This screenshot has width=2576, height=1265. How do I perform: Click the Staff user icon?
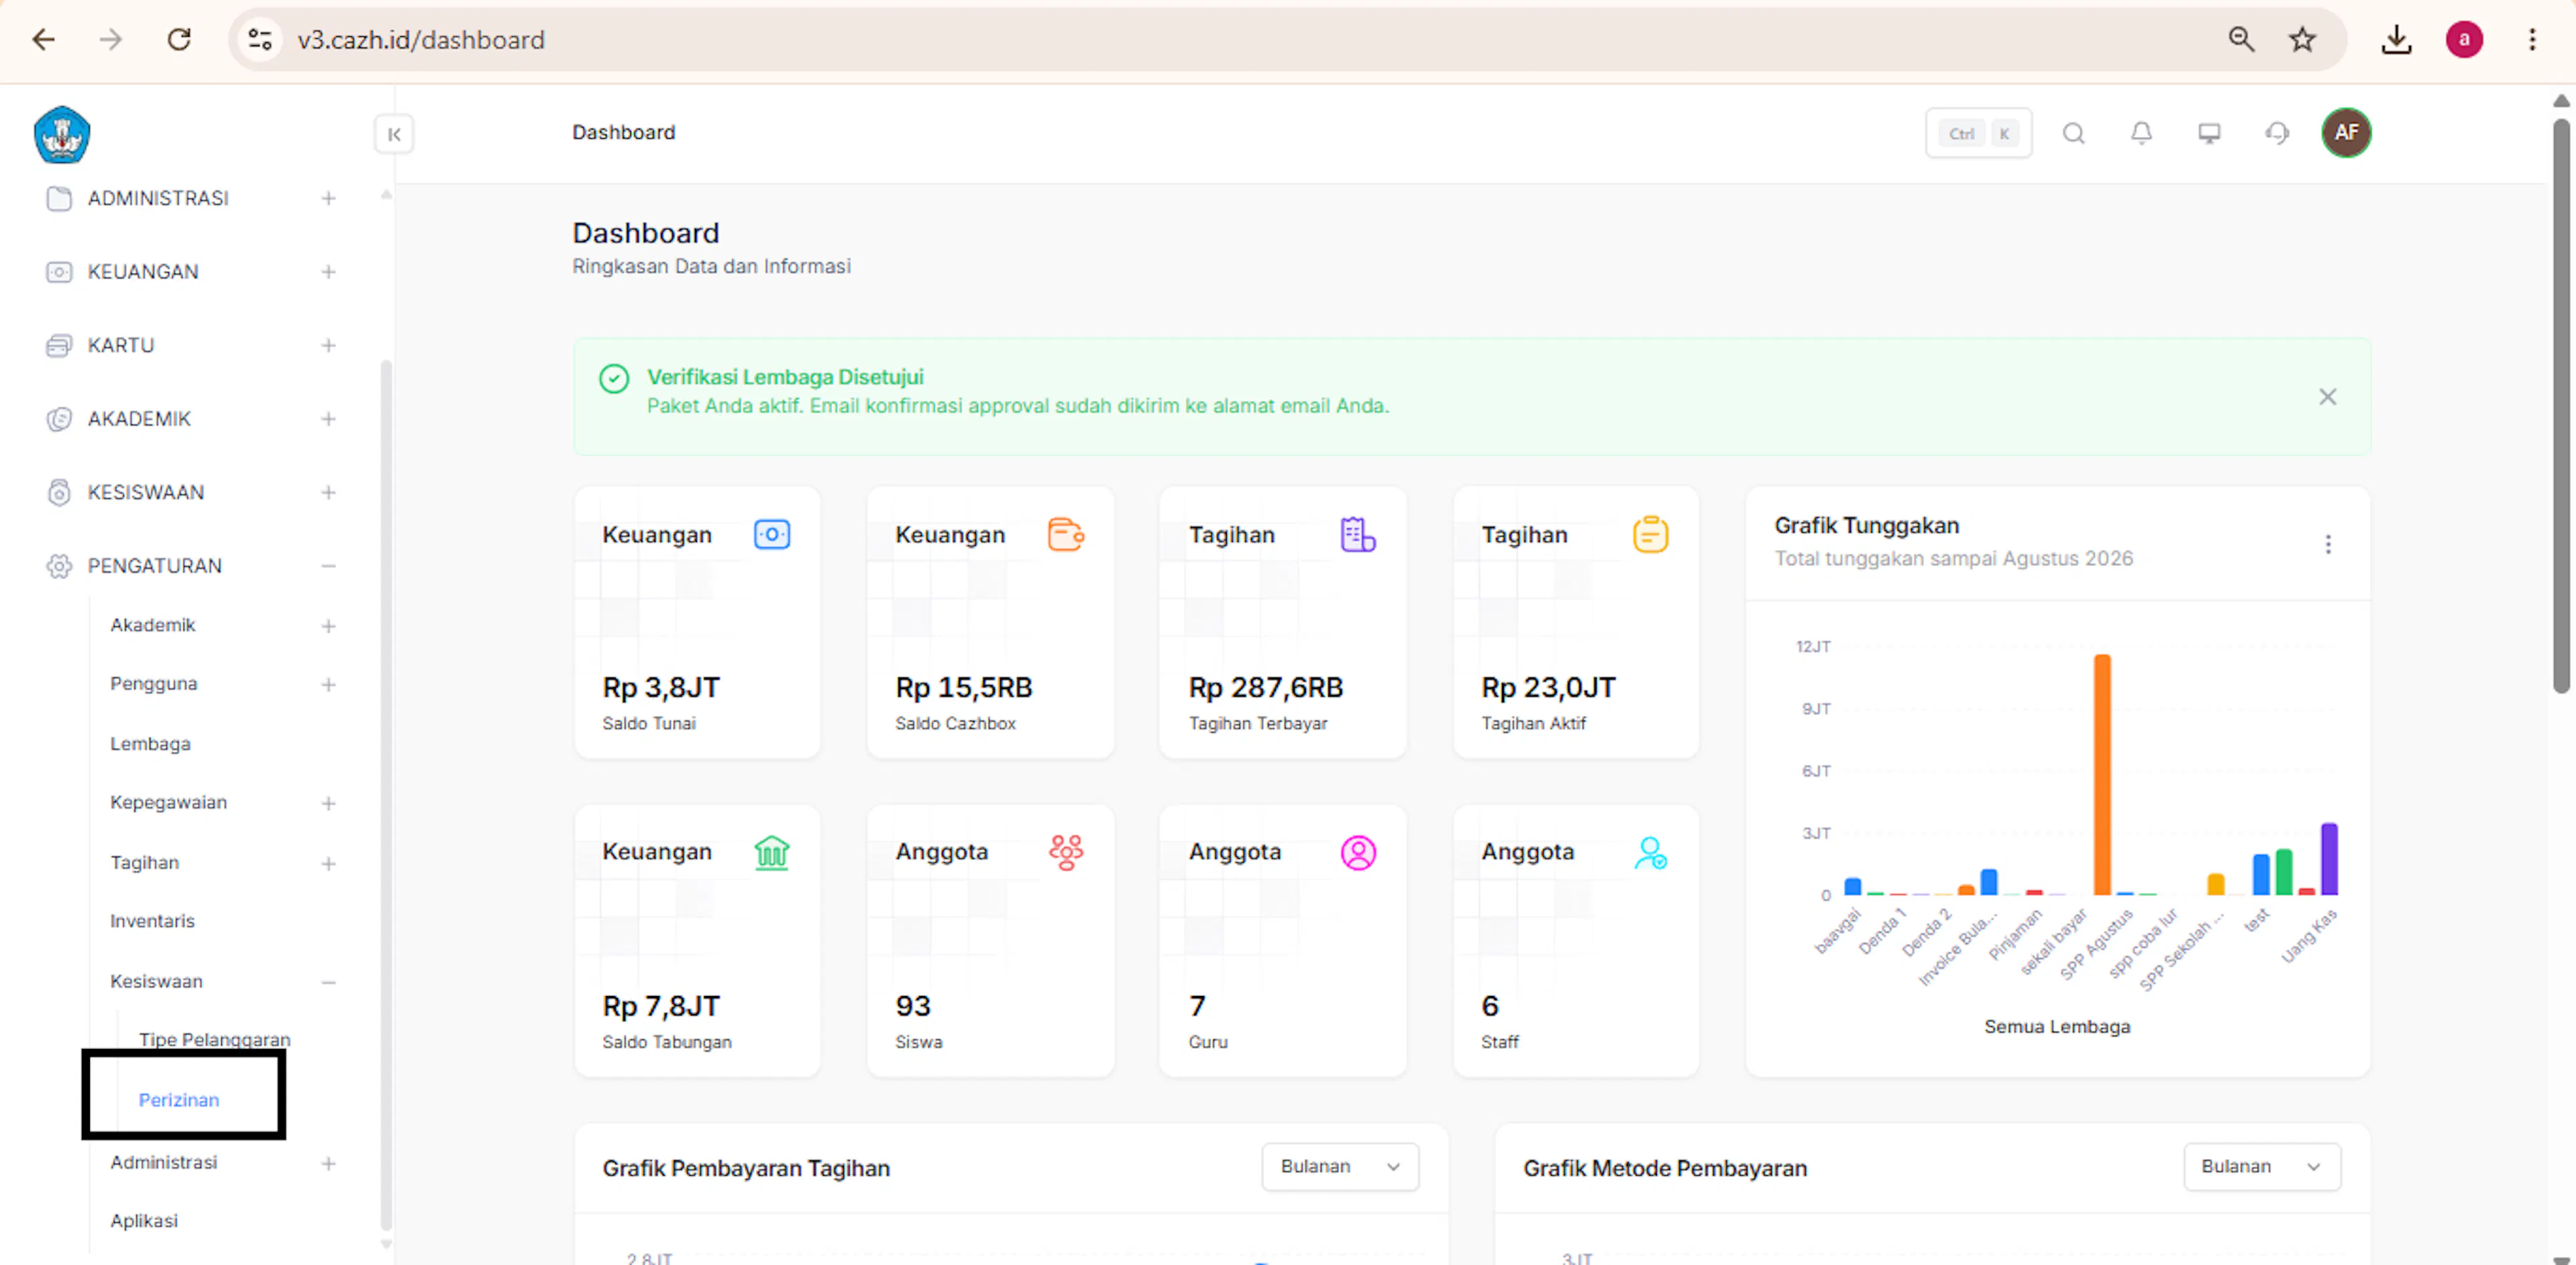1651,853
